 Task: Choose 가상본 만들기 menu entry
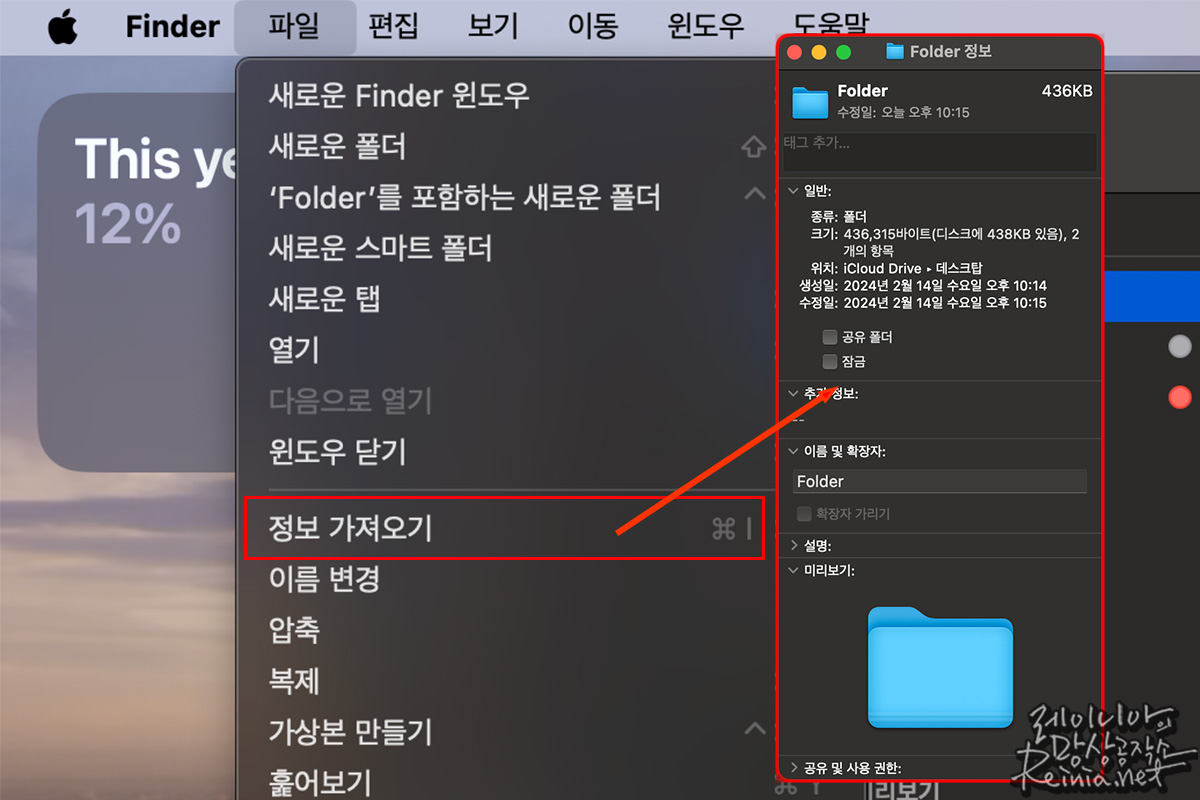click(350, 732)
